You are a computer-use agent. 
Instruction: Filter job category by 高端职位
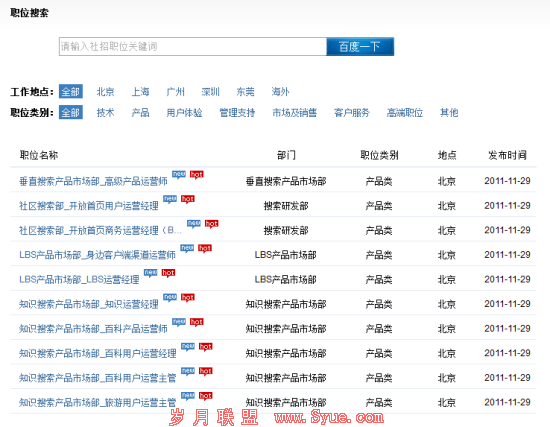point(405,113)
